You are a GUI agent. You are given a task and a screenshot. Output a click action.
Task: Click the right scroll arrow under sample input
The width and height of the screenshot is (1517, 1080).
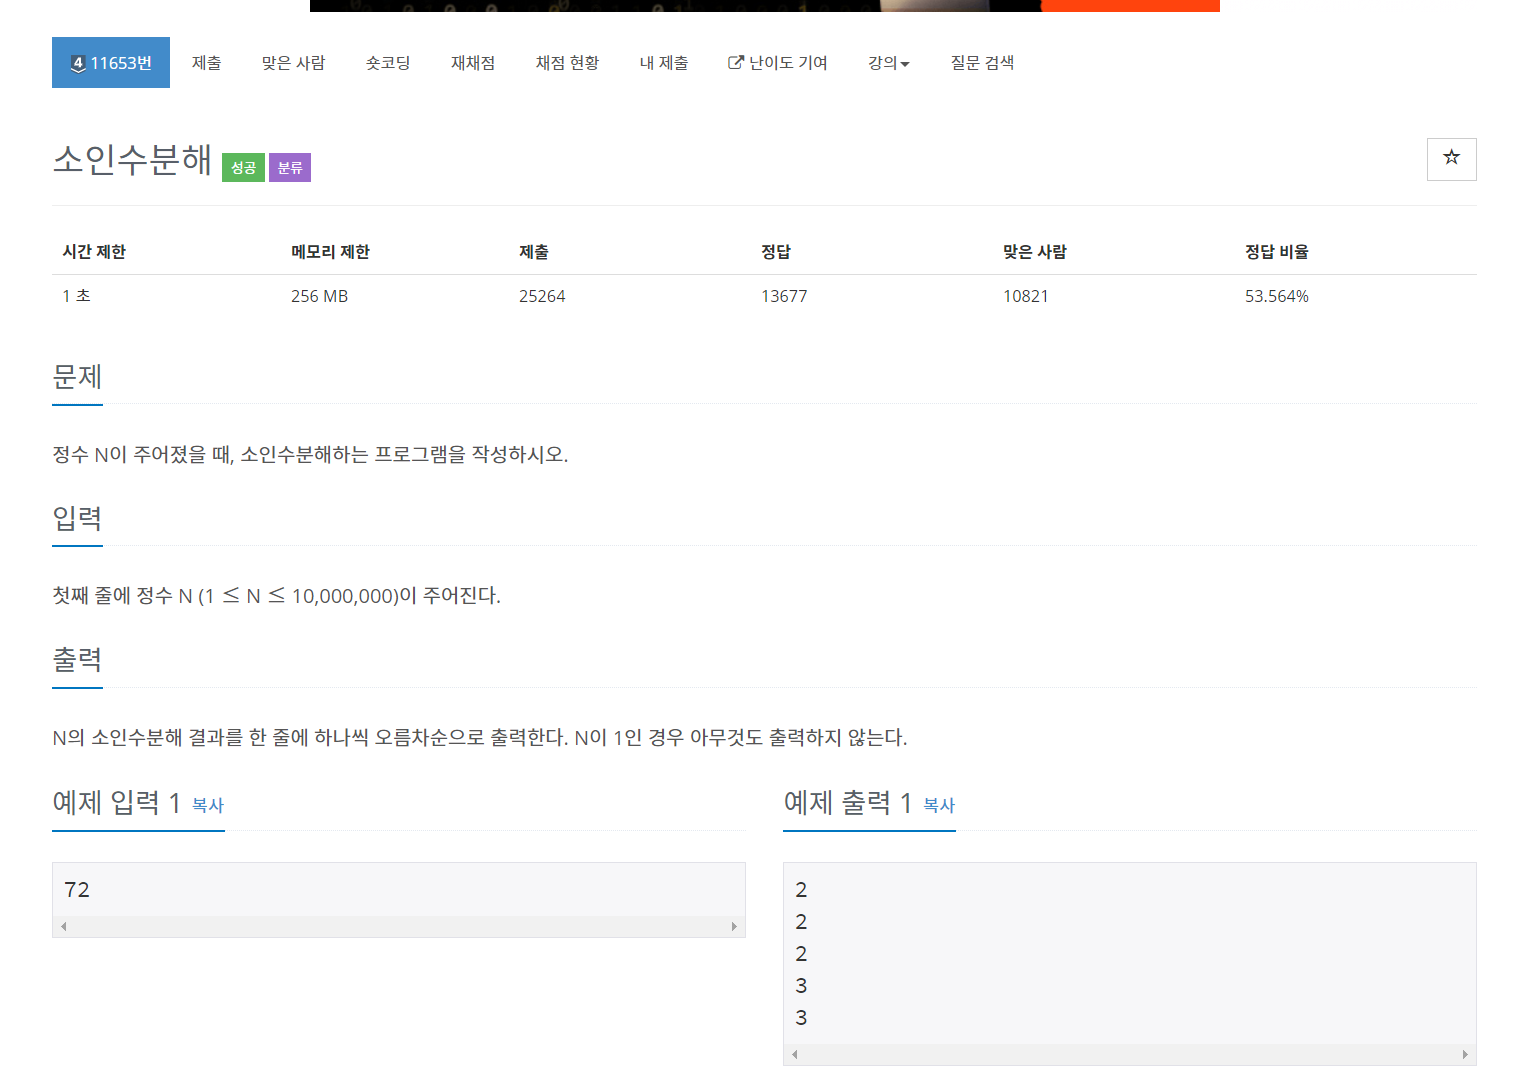[734, 927]
